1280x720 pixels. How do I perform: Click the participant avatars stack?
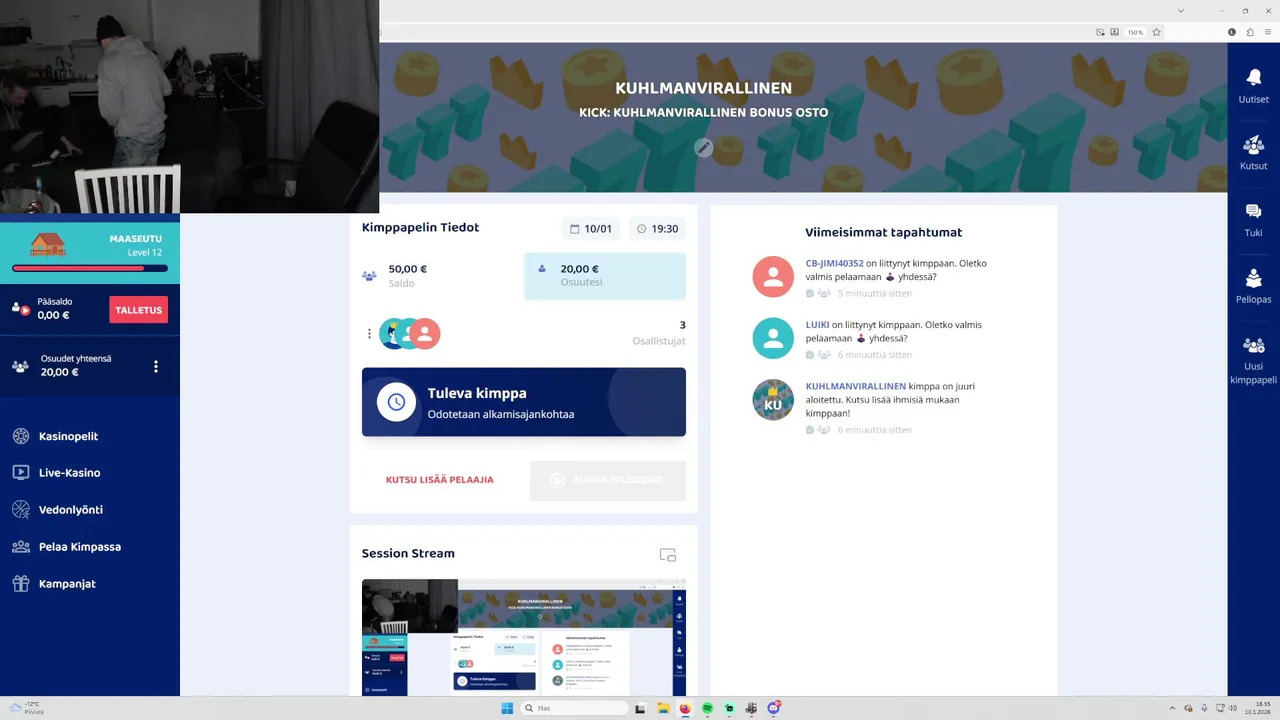[x=410, y=334]
